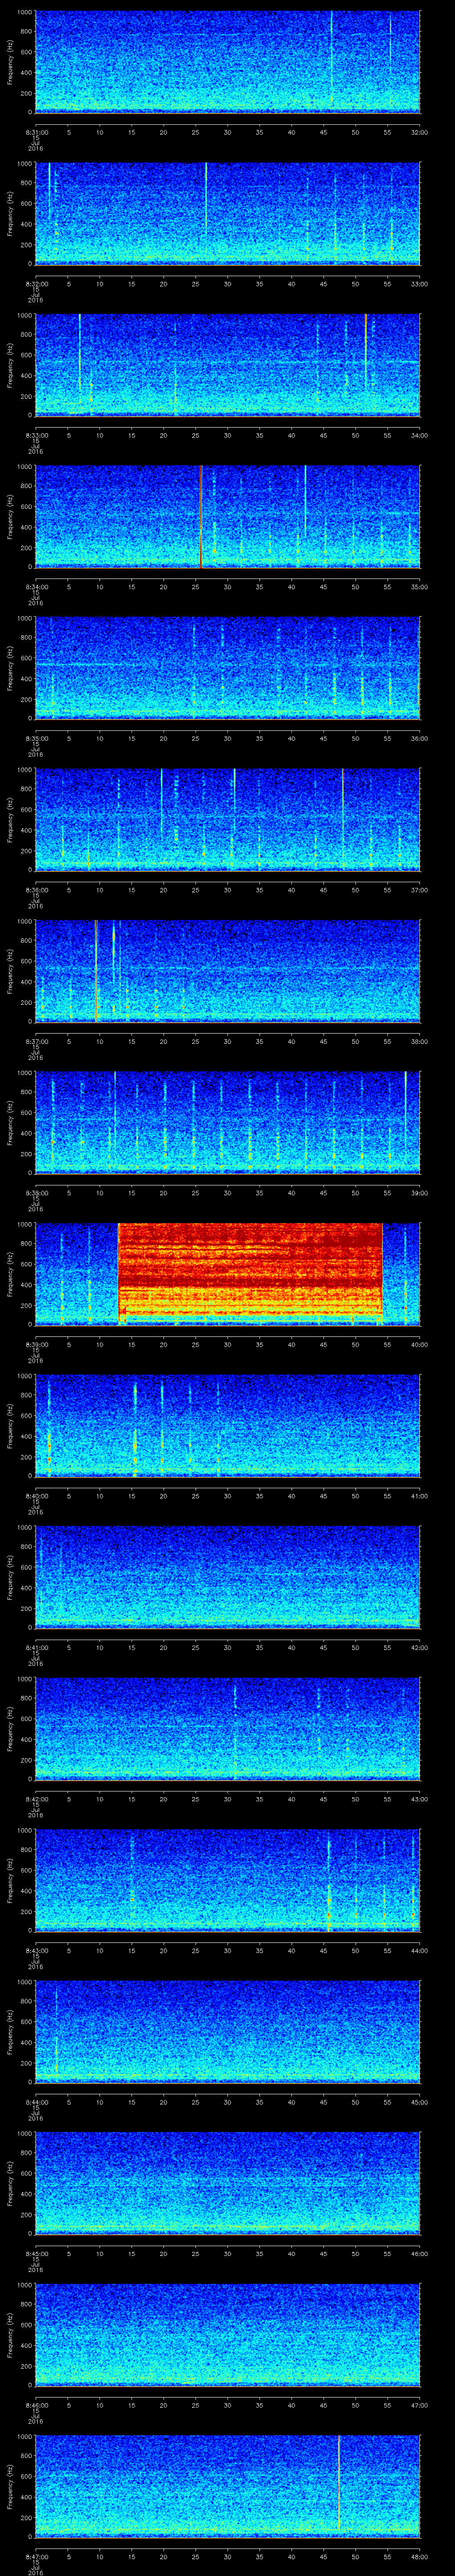The width and height of the screenshot is (455, 2576).
Task: Click the 48:00 end time label
Action: pyautogui.click(x=419, y=2556)
